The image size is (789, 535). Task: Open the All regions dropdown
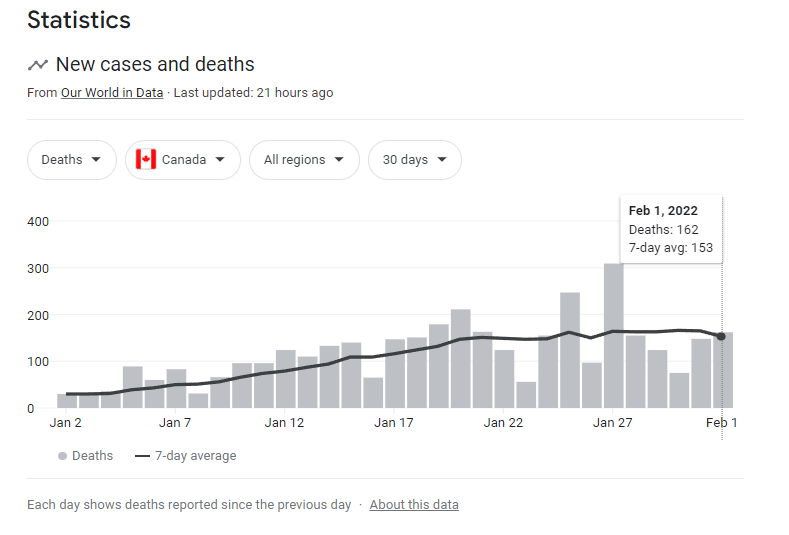[304, 160]
